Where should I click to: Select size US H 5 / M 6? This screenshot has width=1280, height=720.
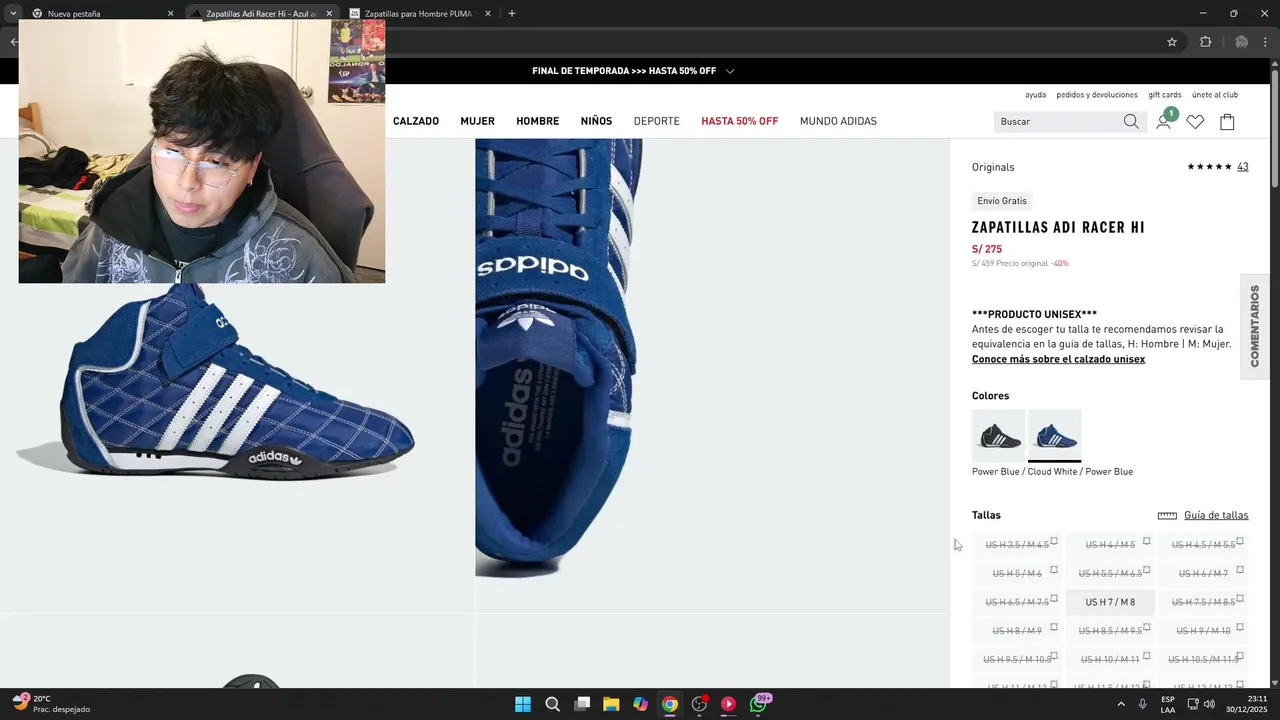(1016, 574)
